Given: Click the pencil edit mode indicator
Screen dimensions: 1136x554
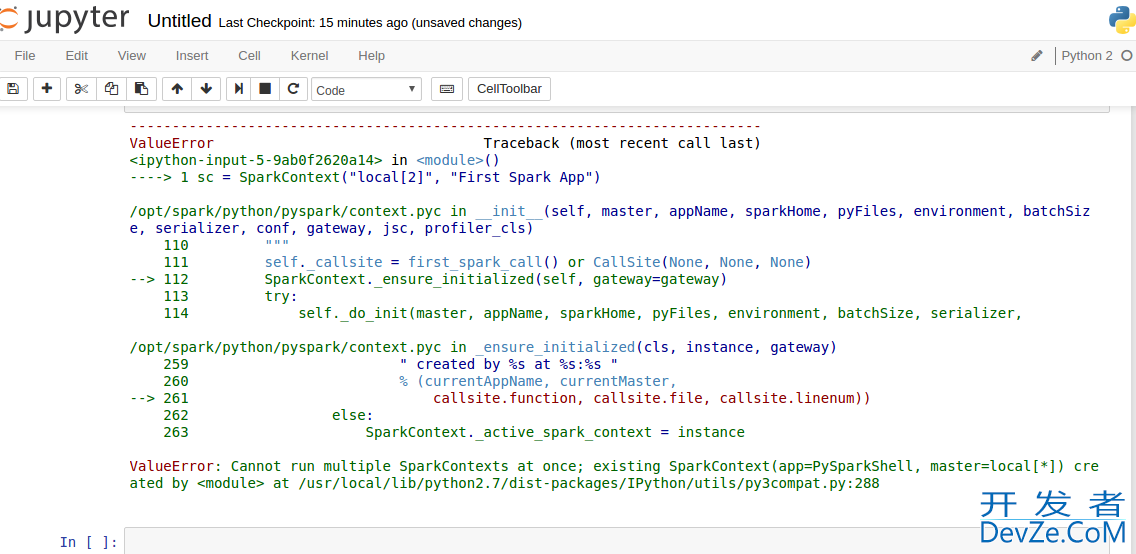Looking at the screenshot, I should 1037,56.
